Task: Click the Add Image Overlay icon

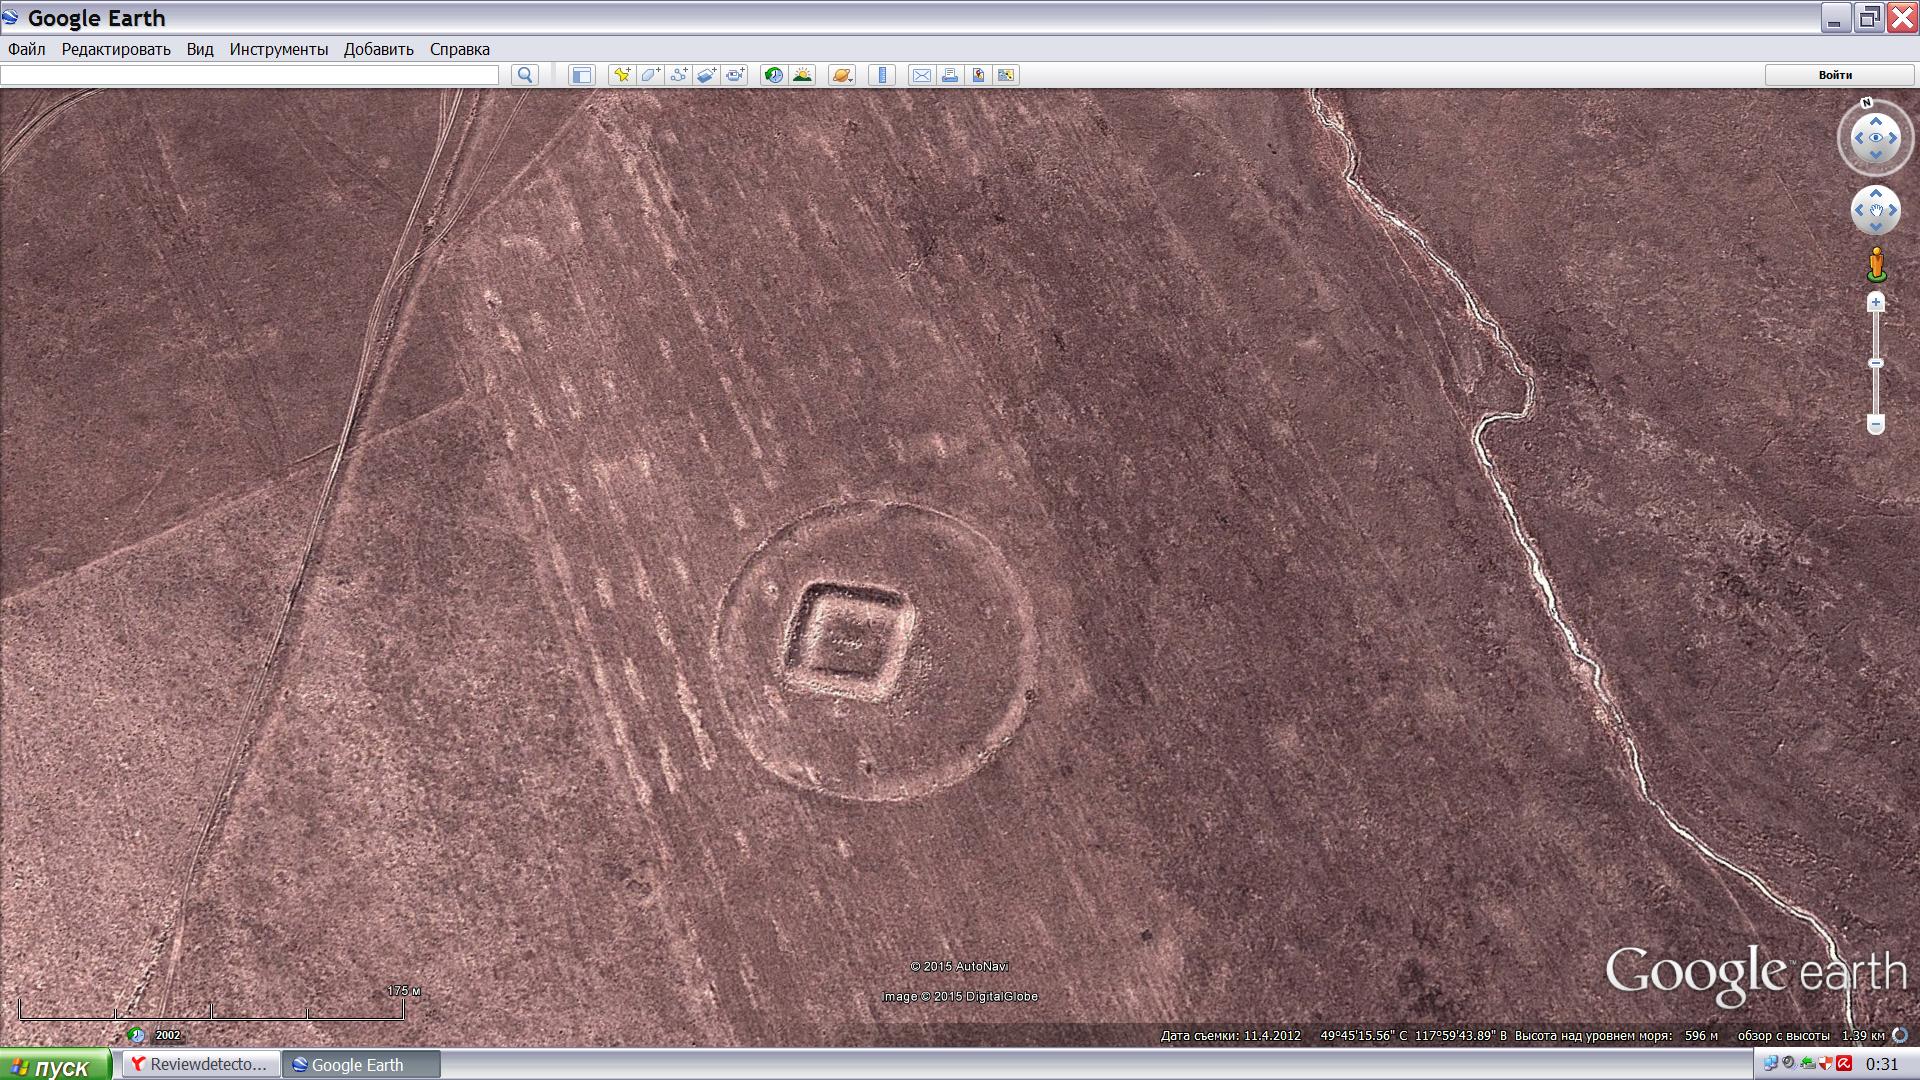Action: (x=707, y=75)
